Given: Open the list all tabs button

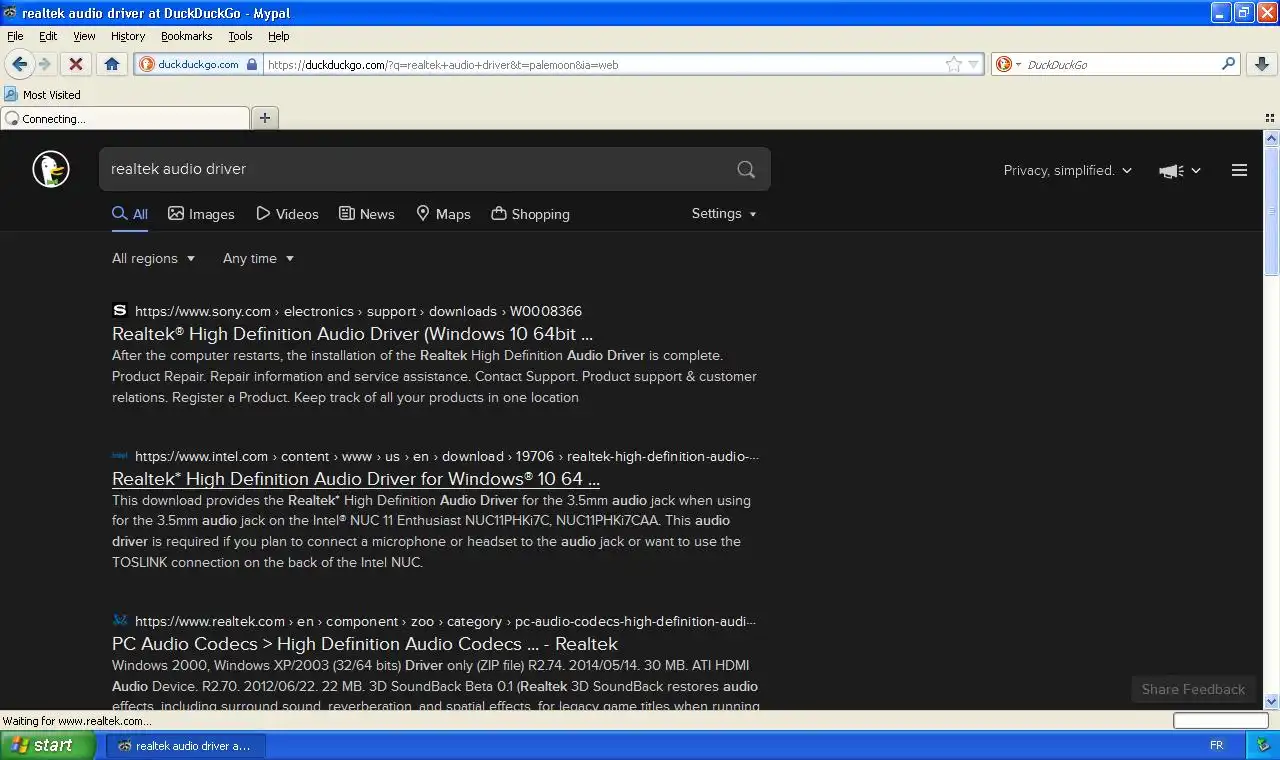Looking at the screenshot, I should coord(1270,118).
